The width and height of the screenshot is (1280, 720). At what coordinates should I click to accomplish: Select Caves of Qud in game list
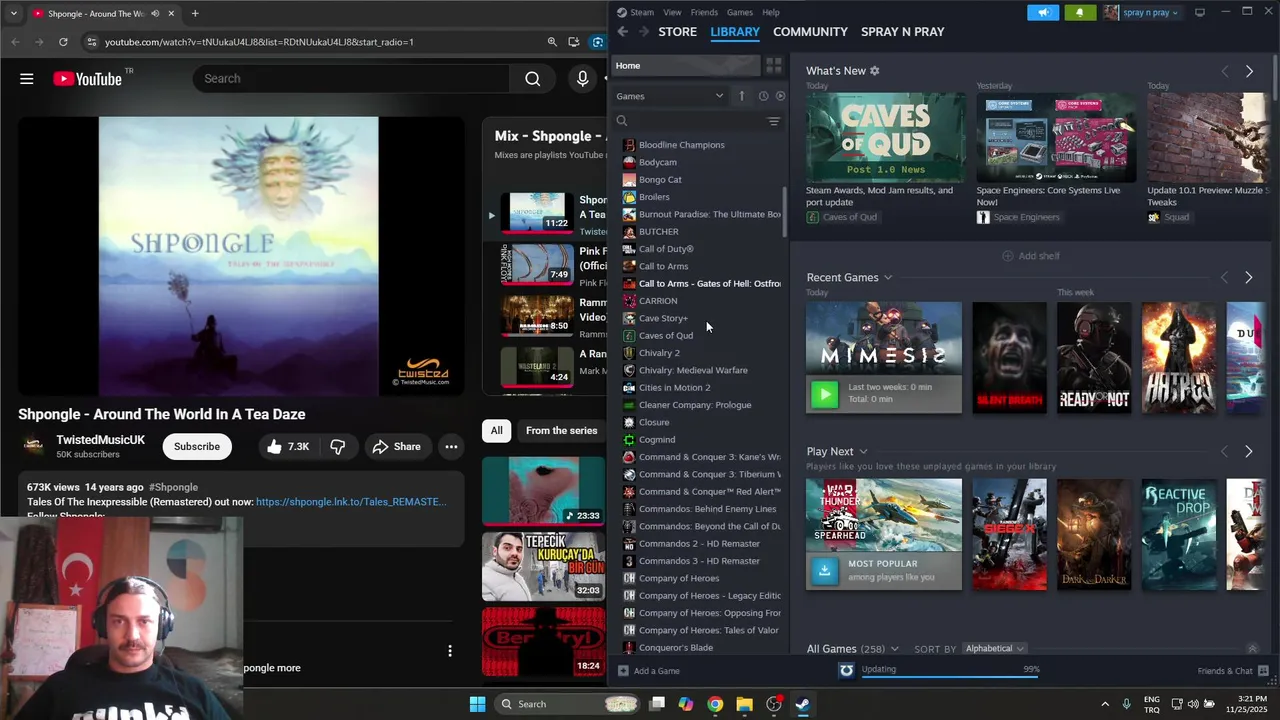[665, 336]
